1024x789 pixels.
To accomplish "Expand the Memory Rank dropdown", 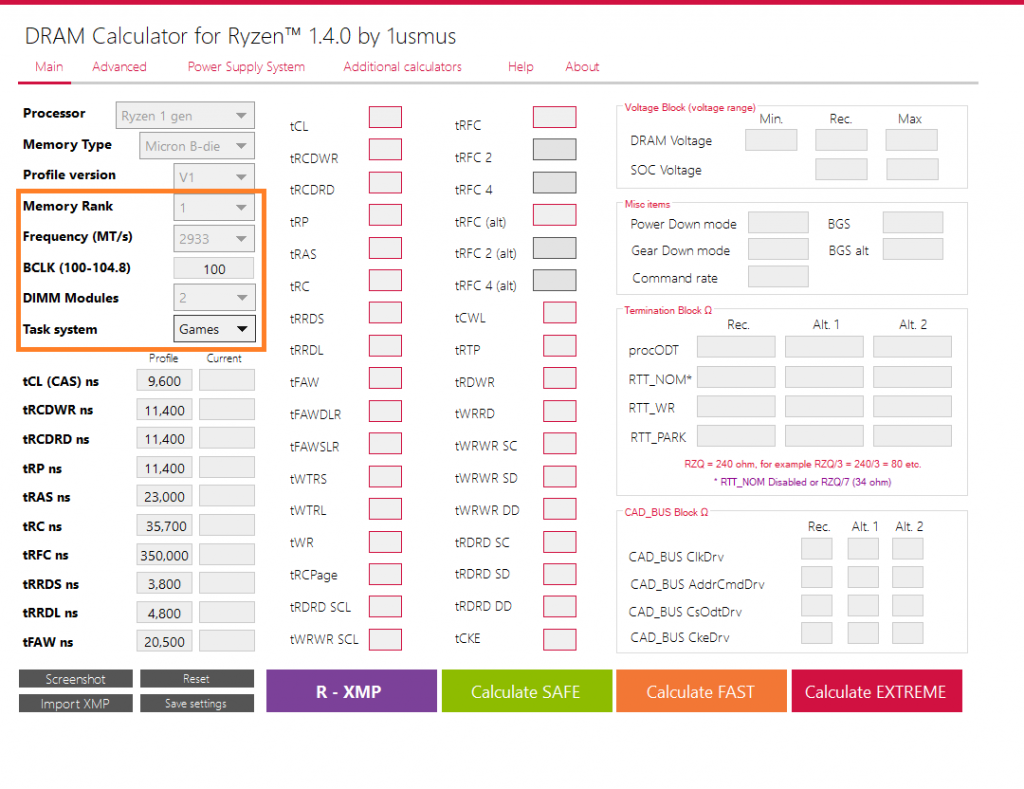I will [214, 208].
